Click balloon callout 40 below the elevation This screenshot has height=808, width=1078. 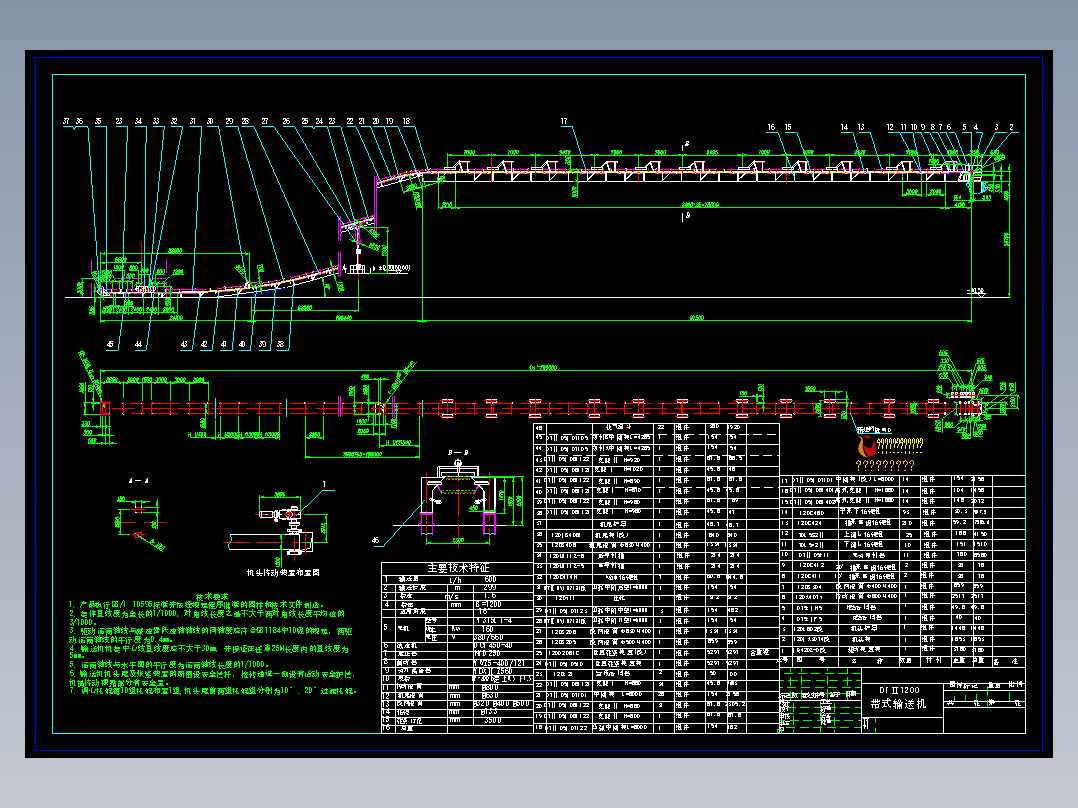pos(242,345)
